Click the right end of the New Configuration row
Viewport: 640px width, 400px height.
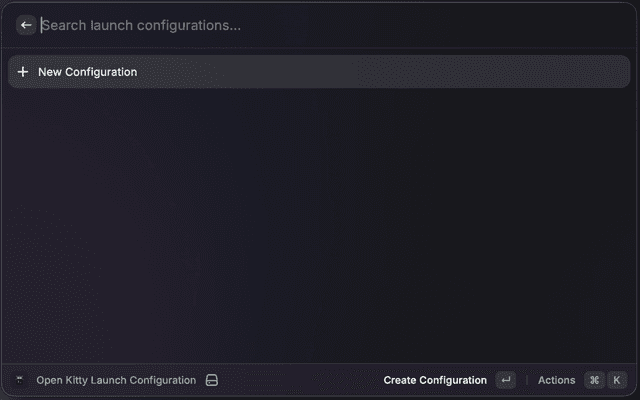(610, 72)
